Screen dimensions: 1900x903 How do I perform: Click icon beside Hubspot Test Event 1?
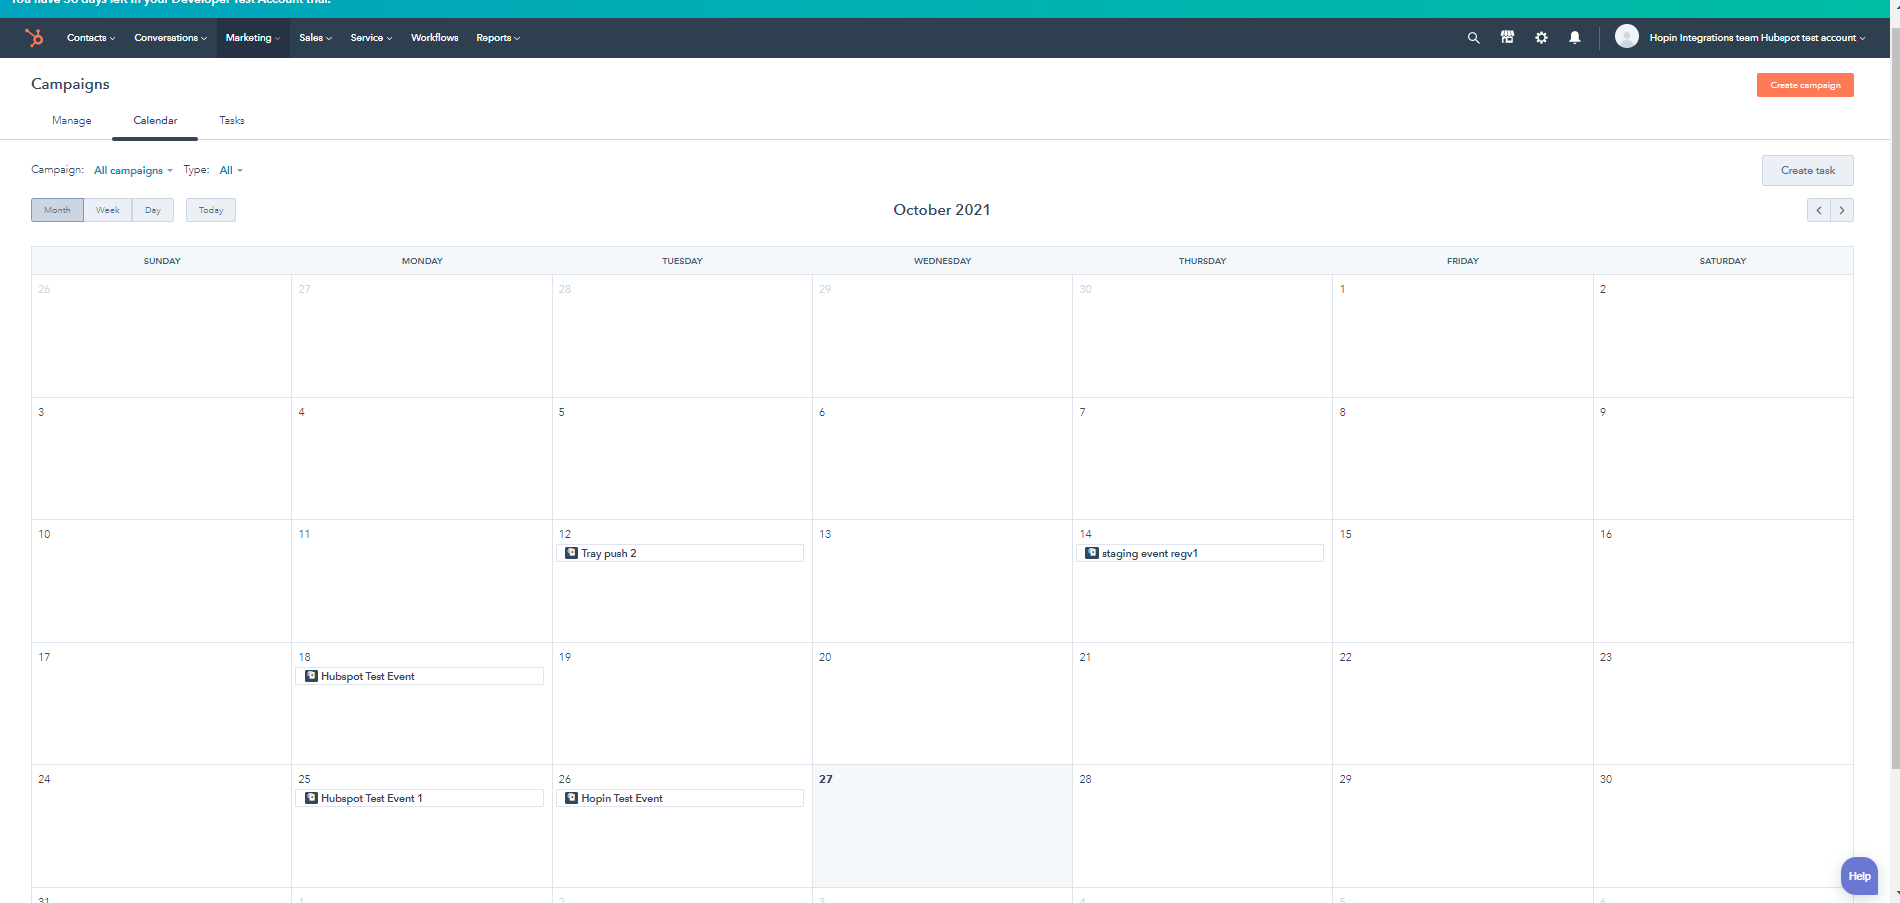311,798
